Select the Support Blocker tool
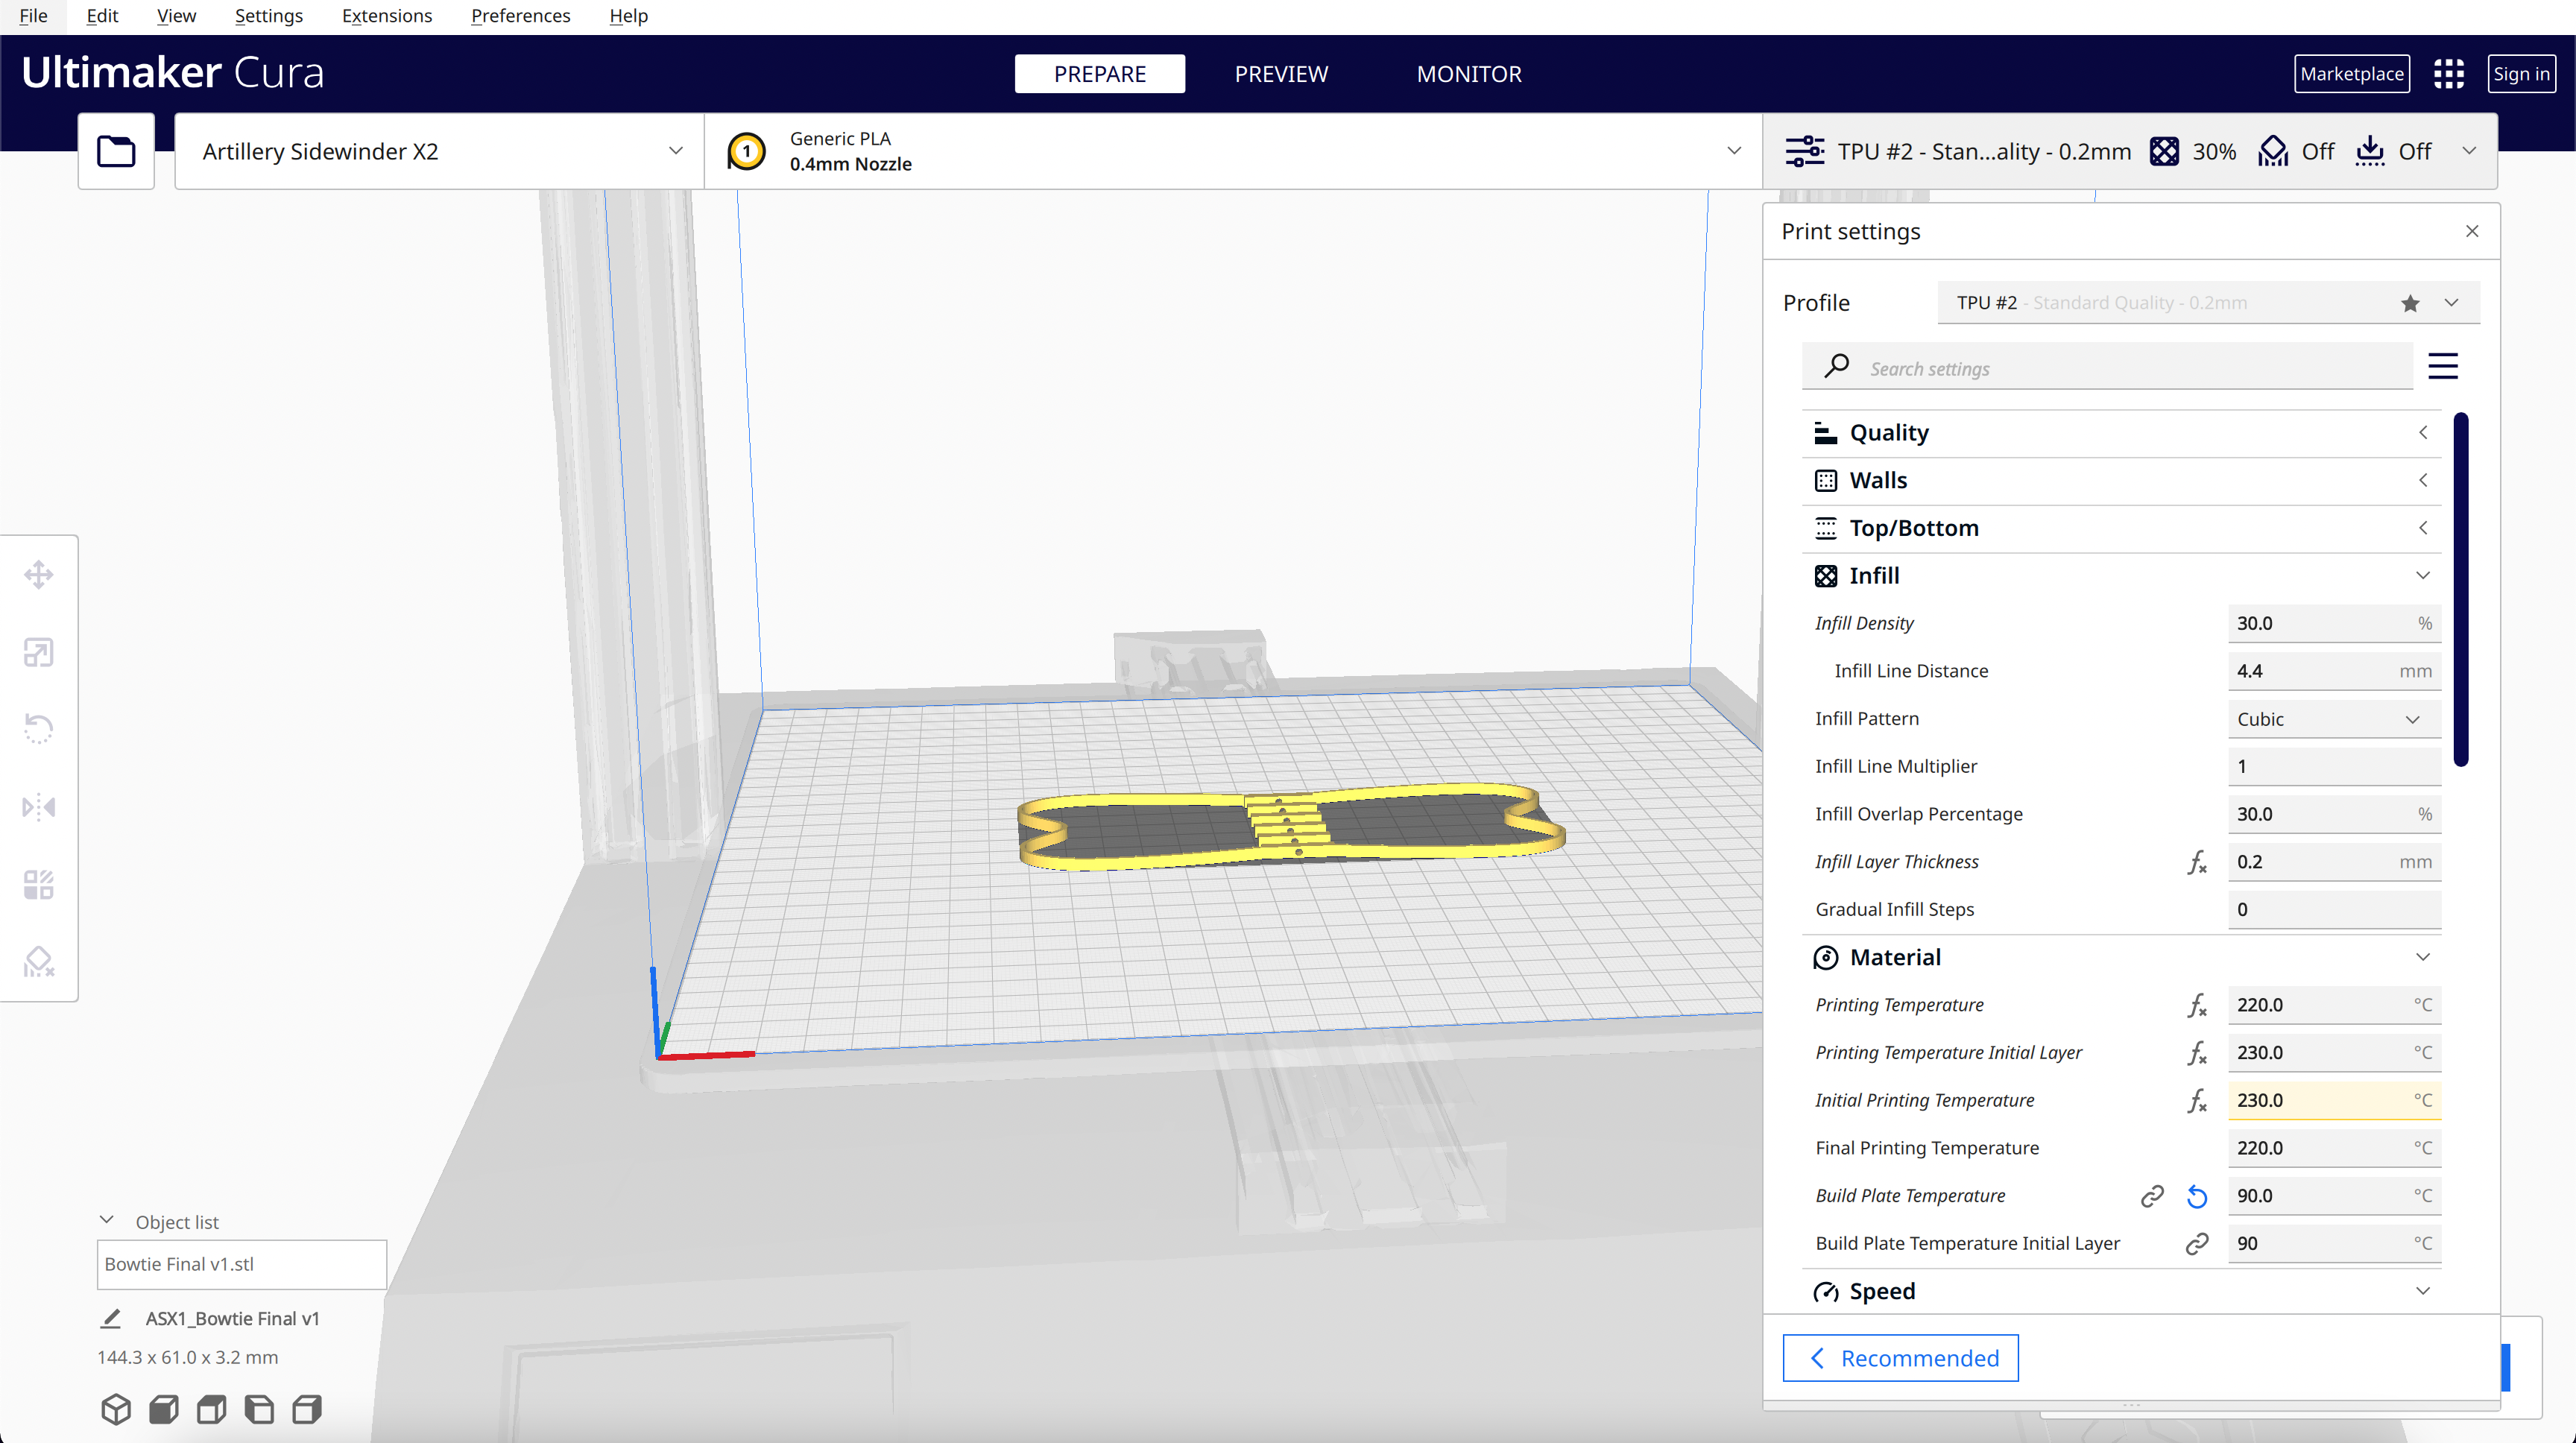This screenshot has width=2576, height=1443. click(39, 961)
